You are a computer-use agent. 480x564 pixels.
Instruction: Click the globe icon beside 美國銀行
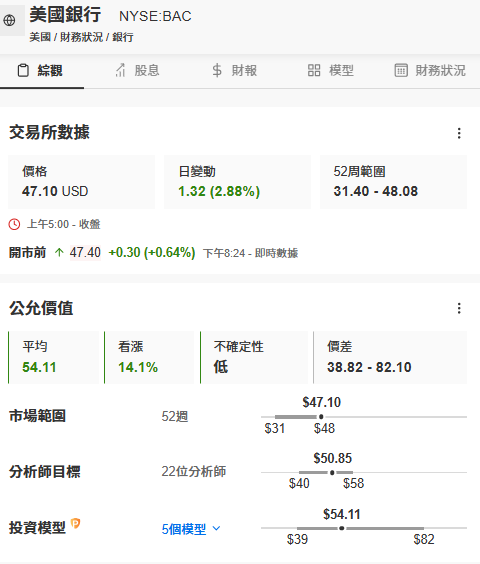tap(9, 20)
